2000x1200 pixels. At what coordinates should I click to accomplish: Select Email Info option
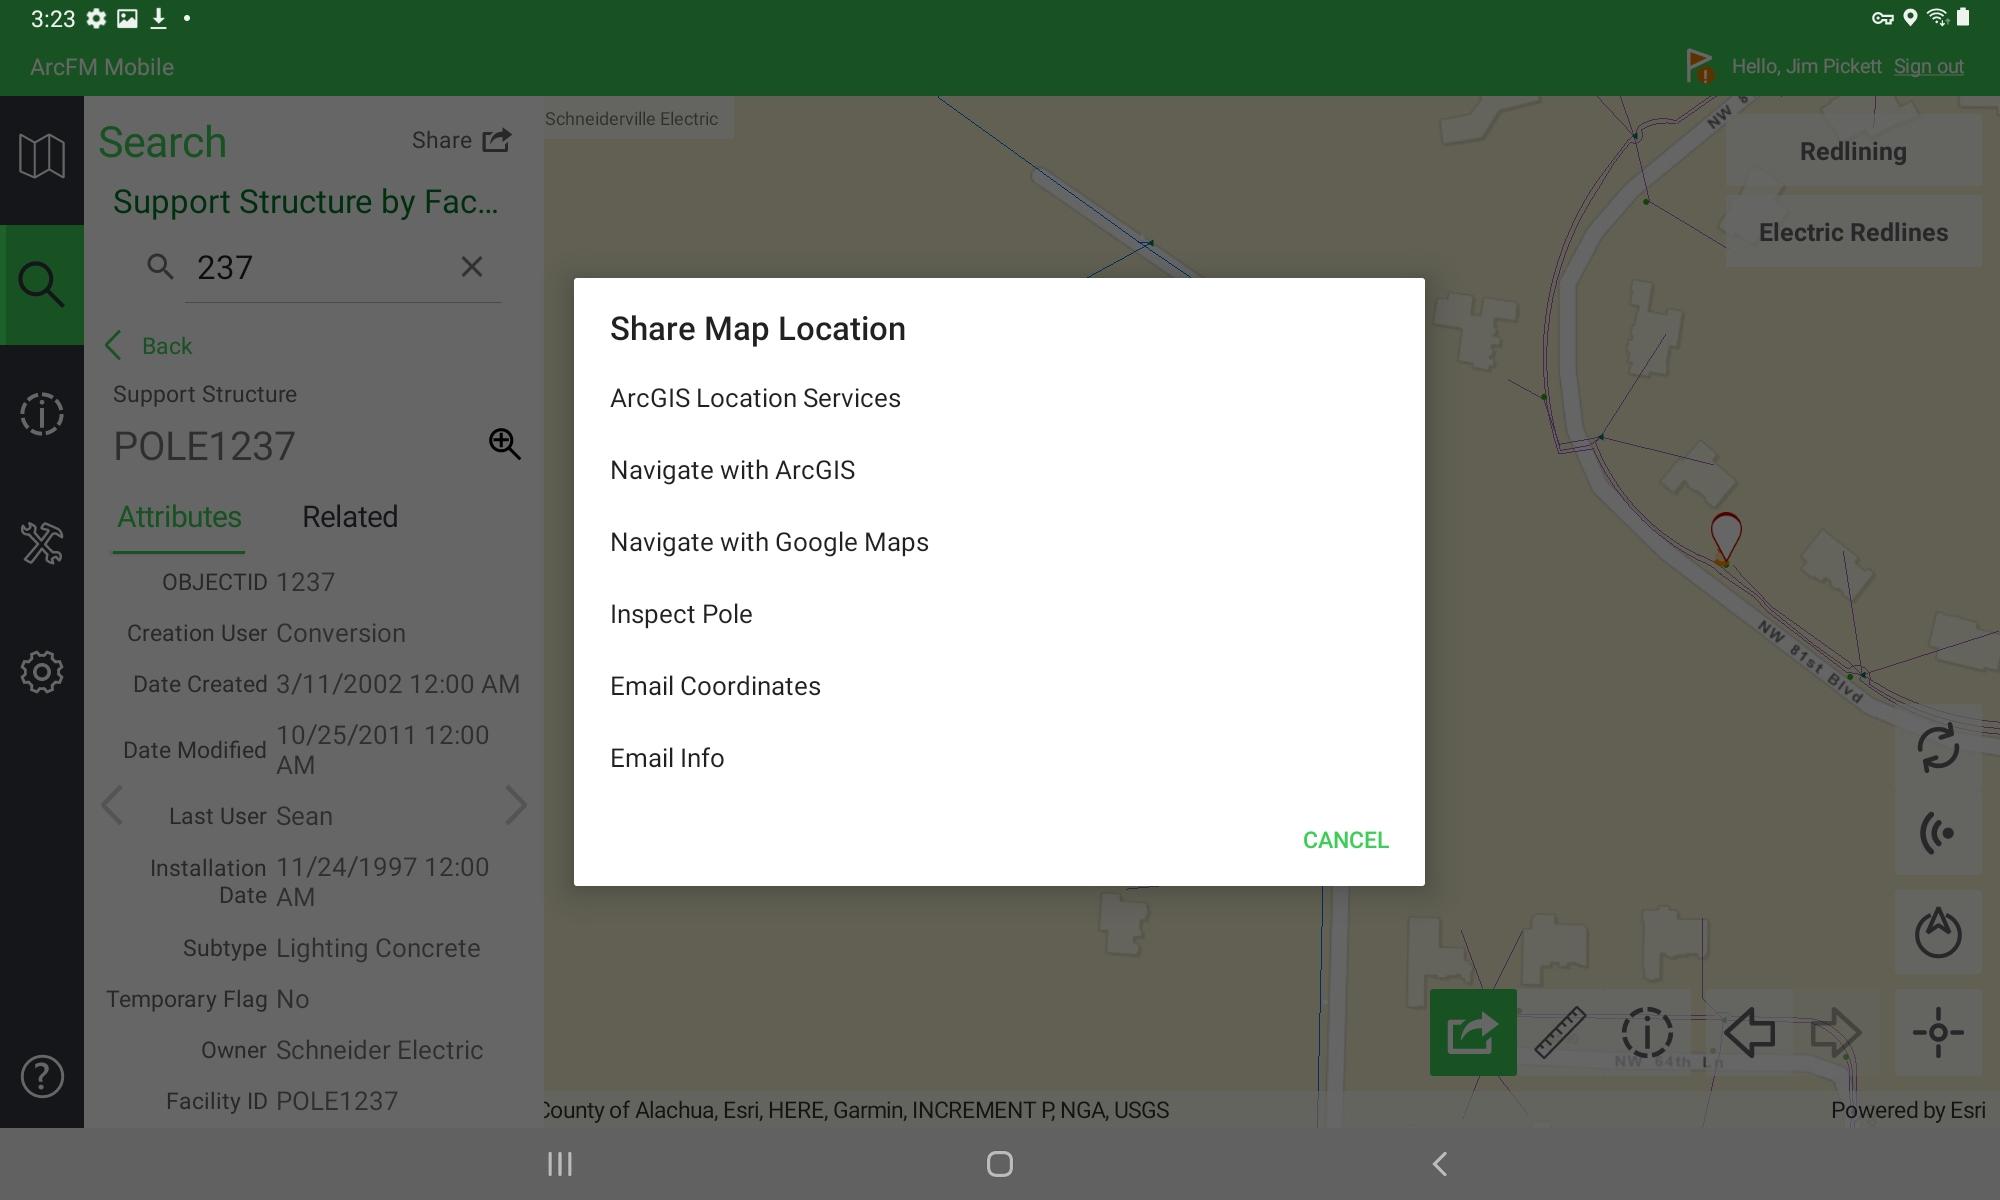[x=999, y=758]
